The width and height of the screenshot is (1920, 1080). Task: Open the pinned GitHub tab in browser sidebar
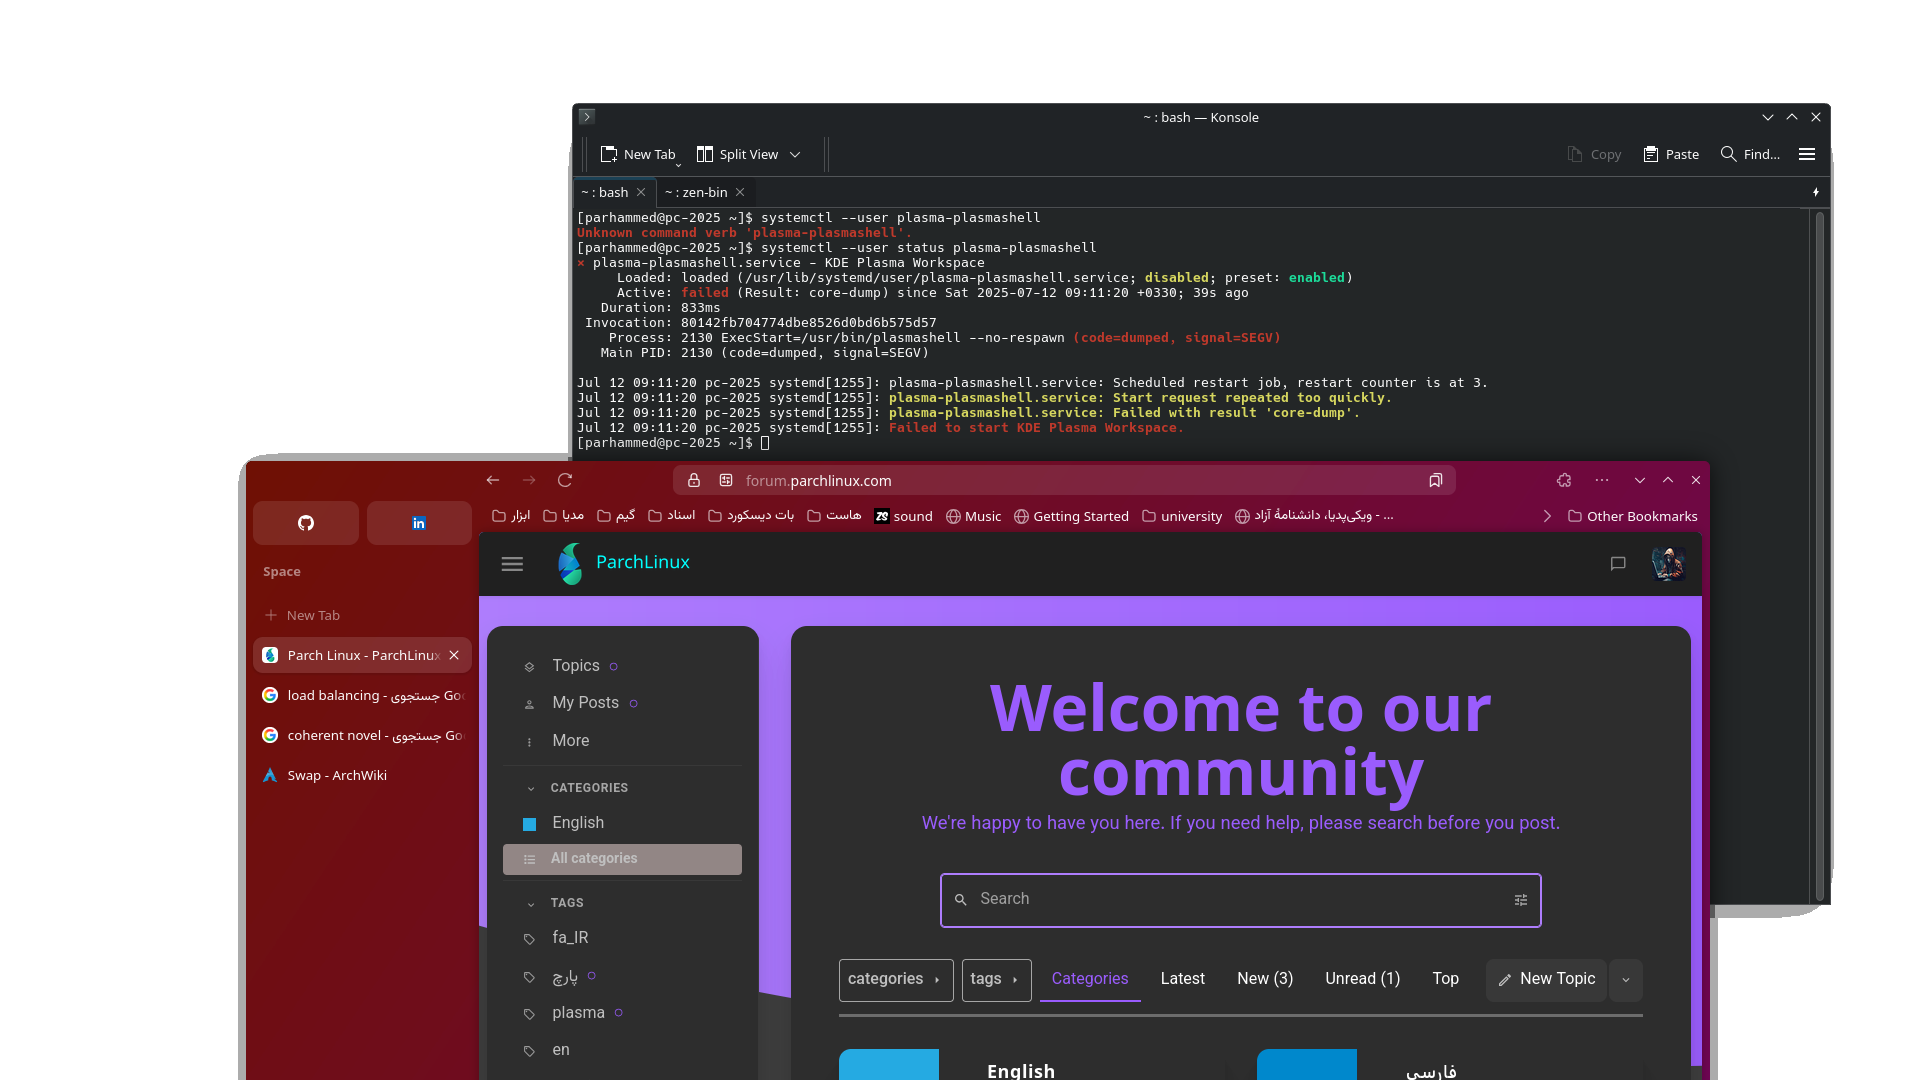pos(306,523)
